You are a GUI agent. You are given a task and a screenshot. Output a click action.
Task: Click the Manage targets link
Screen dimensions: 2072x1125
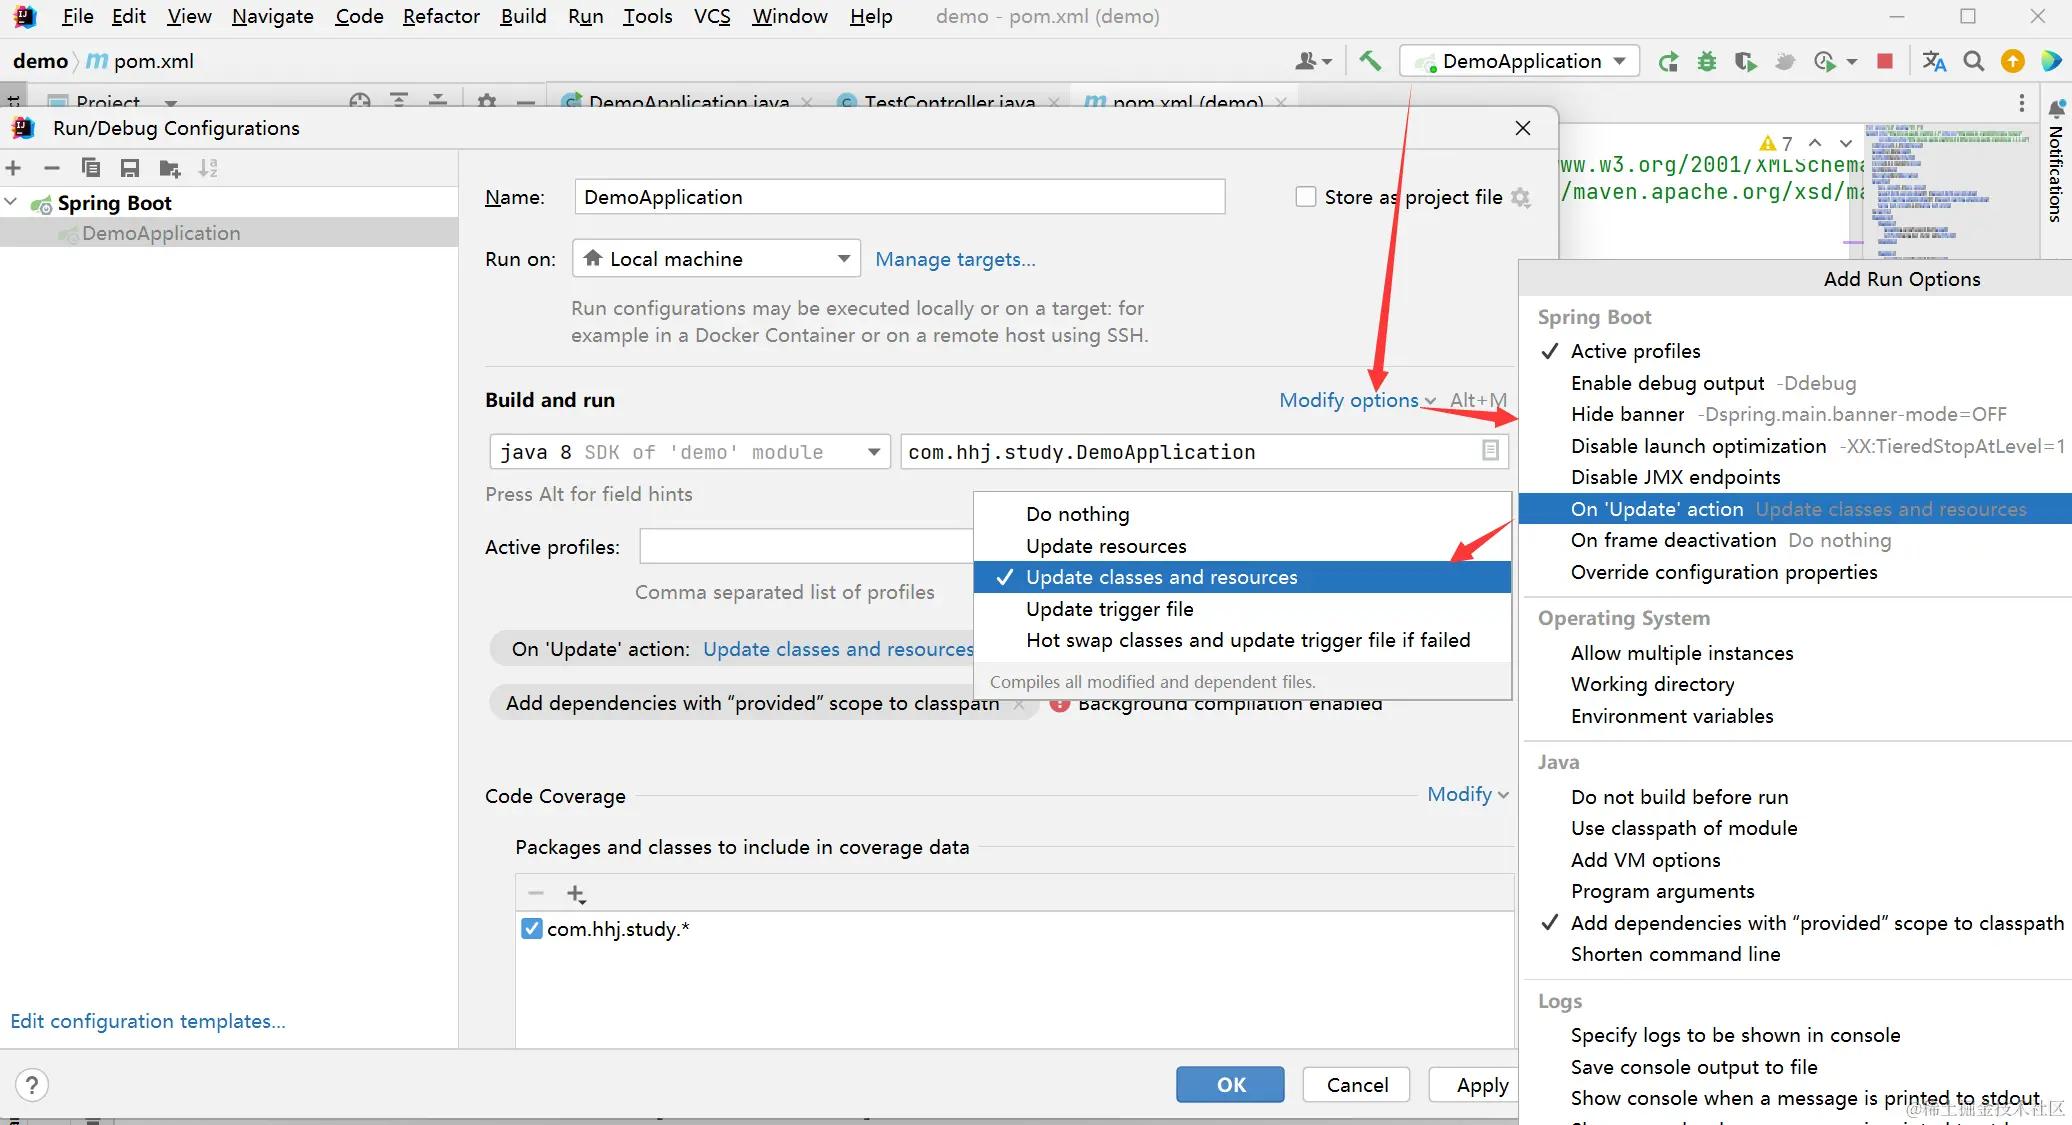coord(955,259)
